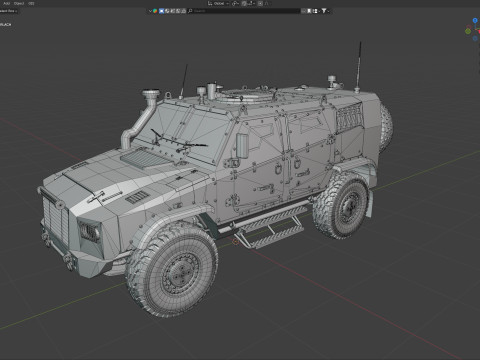Open the Select Box tool dropdown

click(9, 11)
